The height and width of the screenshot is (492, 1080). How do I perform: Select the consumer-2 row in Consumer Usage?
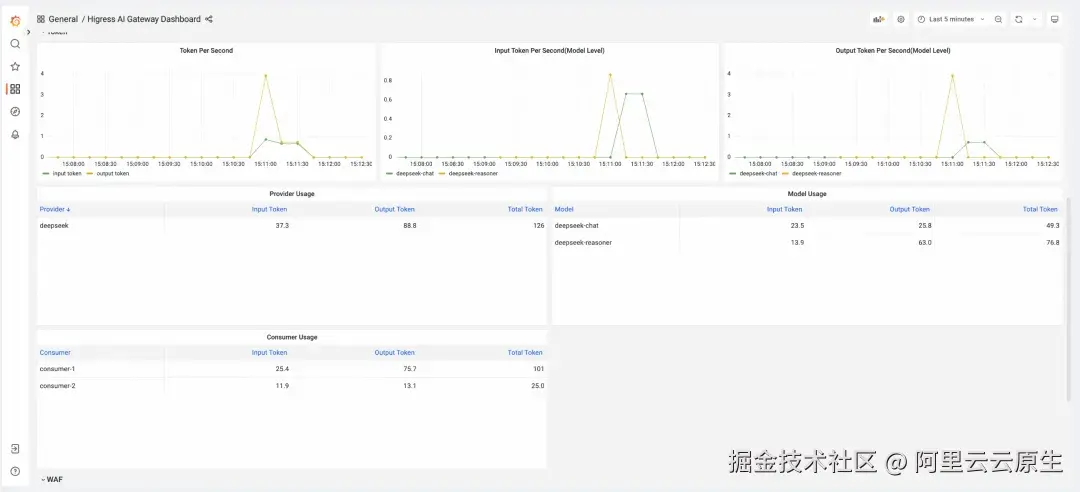tap(292, 386)
